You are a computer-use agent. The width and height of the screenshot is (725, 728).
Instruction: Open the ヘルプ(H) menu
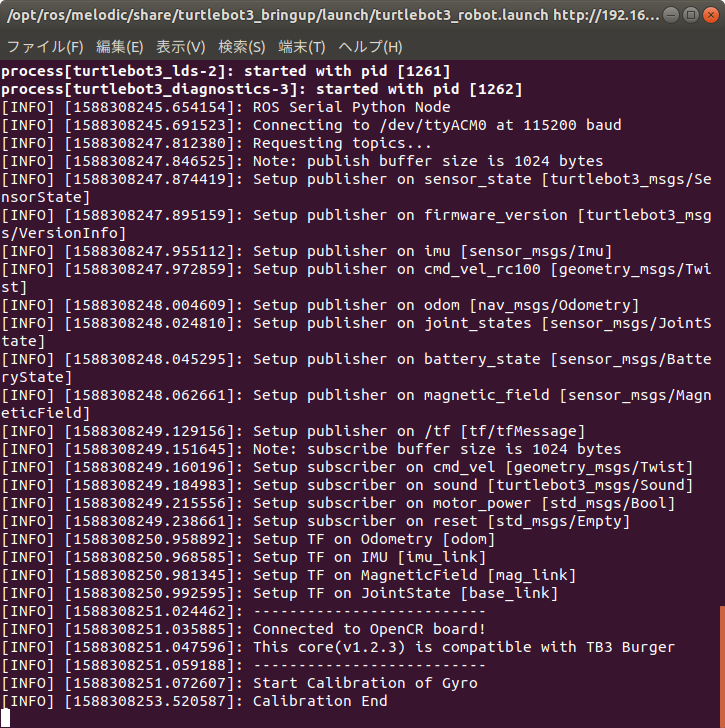pos(370,47)
